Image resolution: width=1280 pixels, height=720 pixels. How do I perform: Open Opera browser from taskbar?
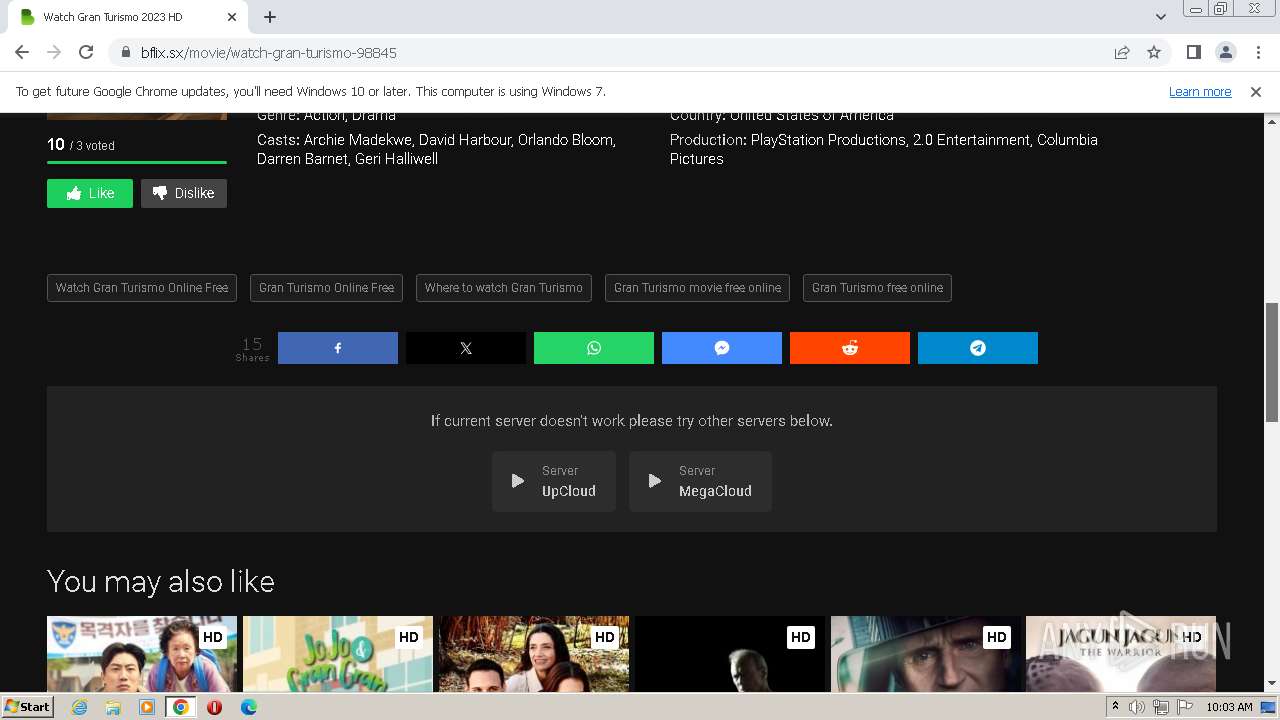214,707
